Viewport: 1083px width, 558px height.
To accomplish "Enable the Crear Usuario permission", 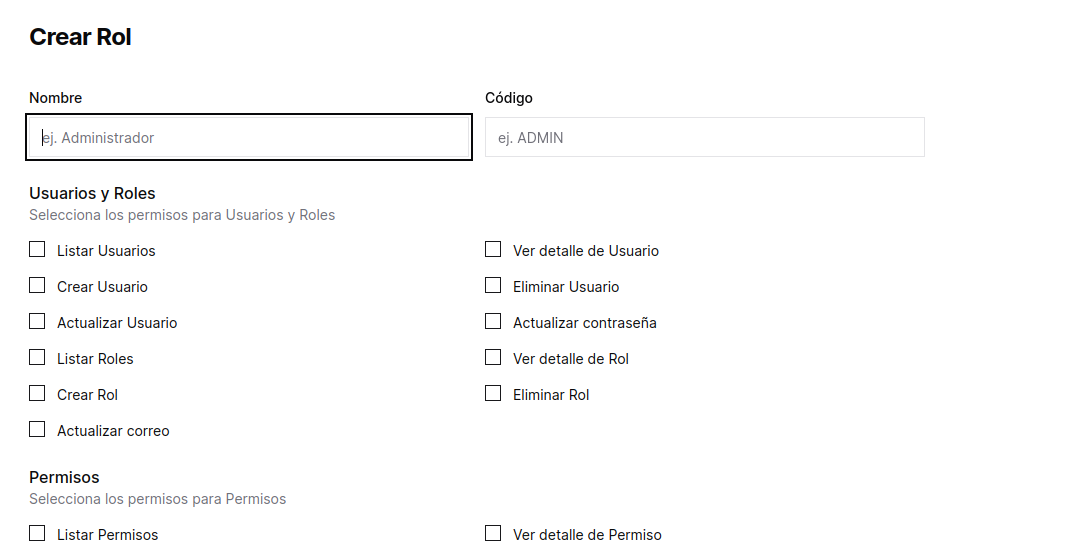I will 37,286.
